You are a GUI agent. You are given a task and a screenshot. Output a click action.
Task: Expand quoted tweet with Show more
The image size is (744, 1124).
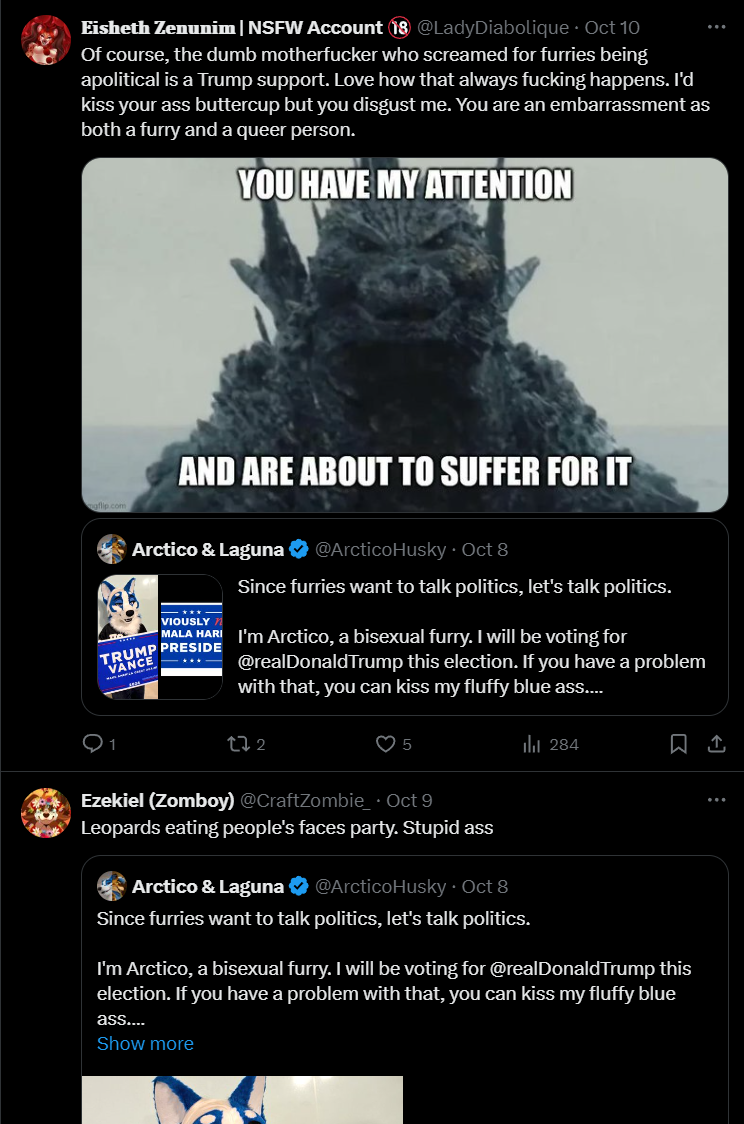click(145, 1044)
